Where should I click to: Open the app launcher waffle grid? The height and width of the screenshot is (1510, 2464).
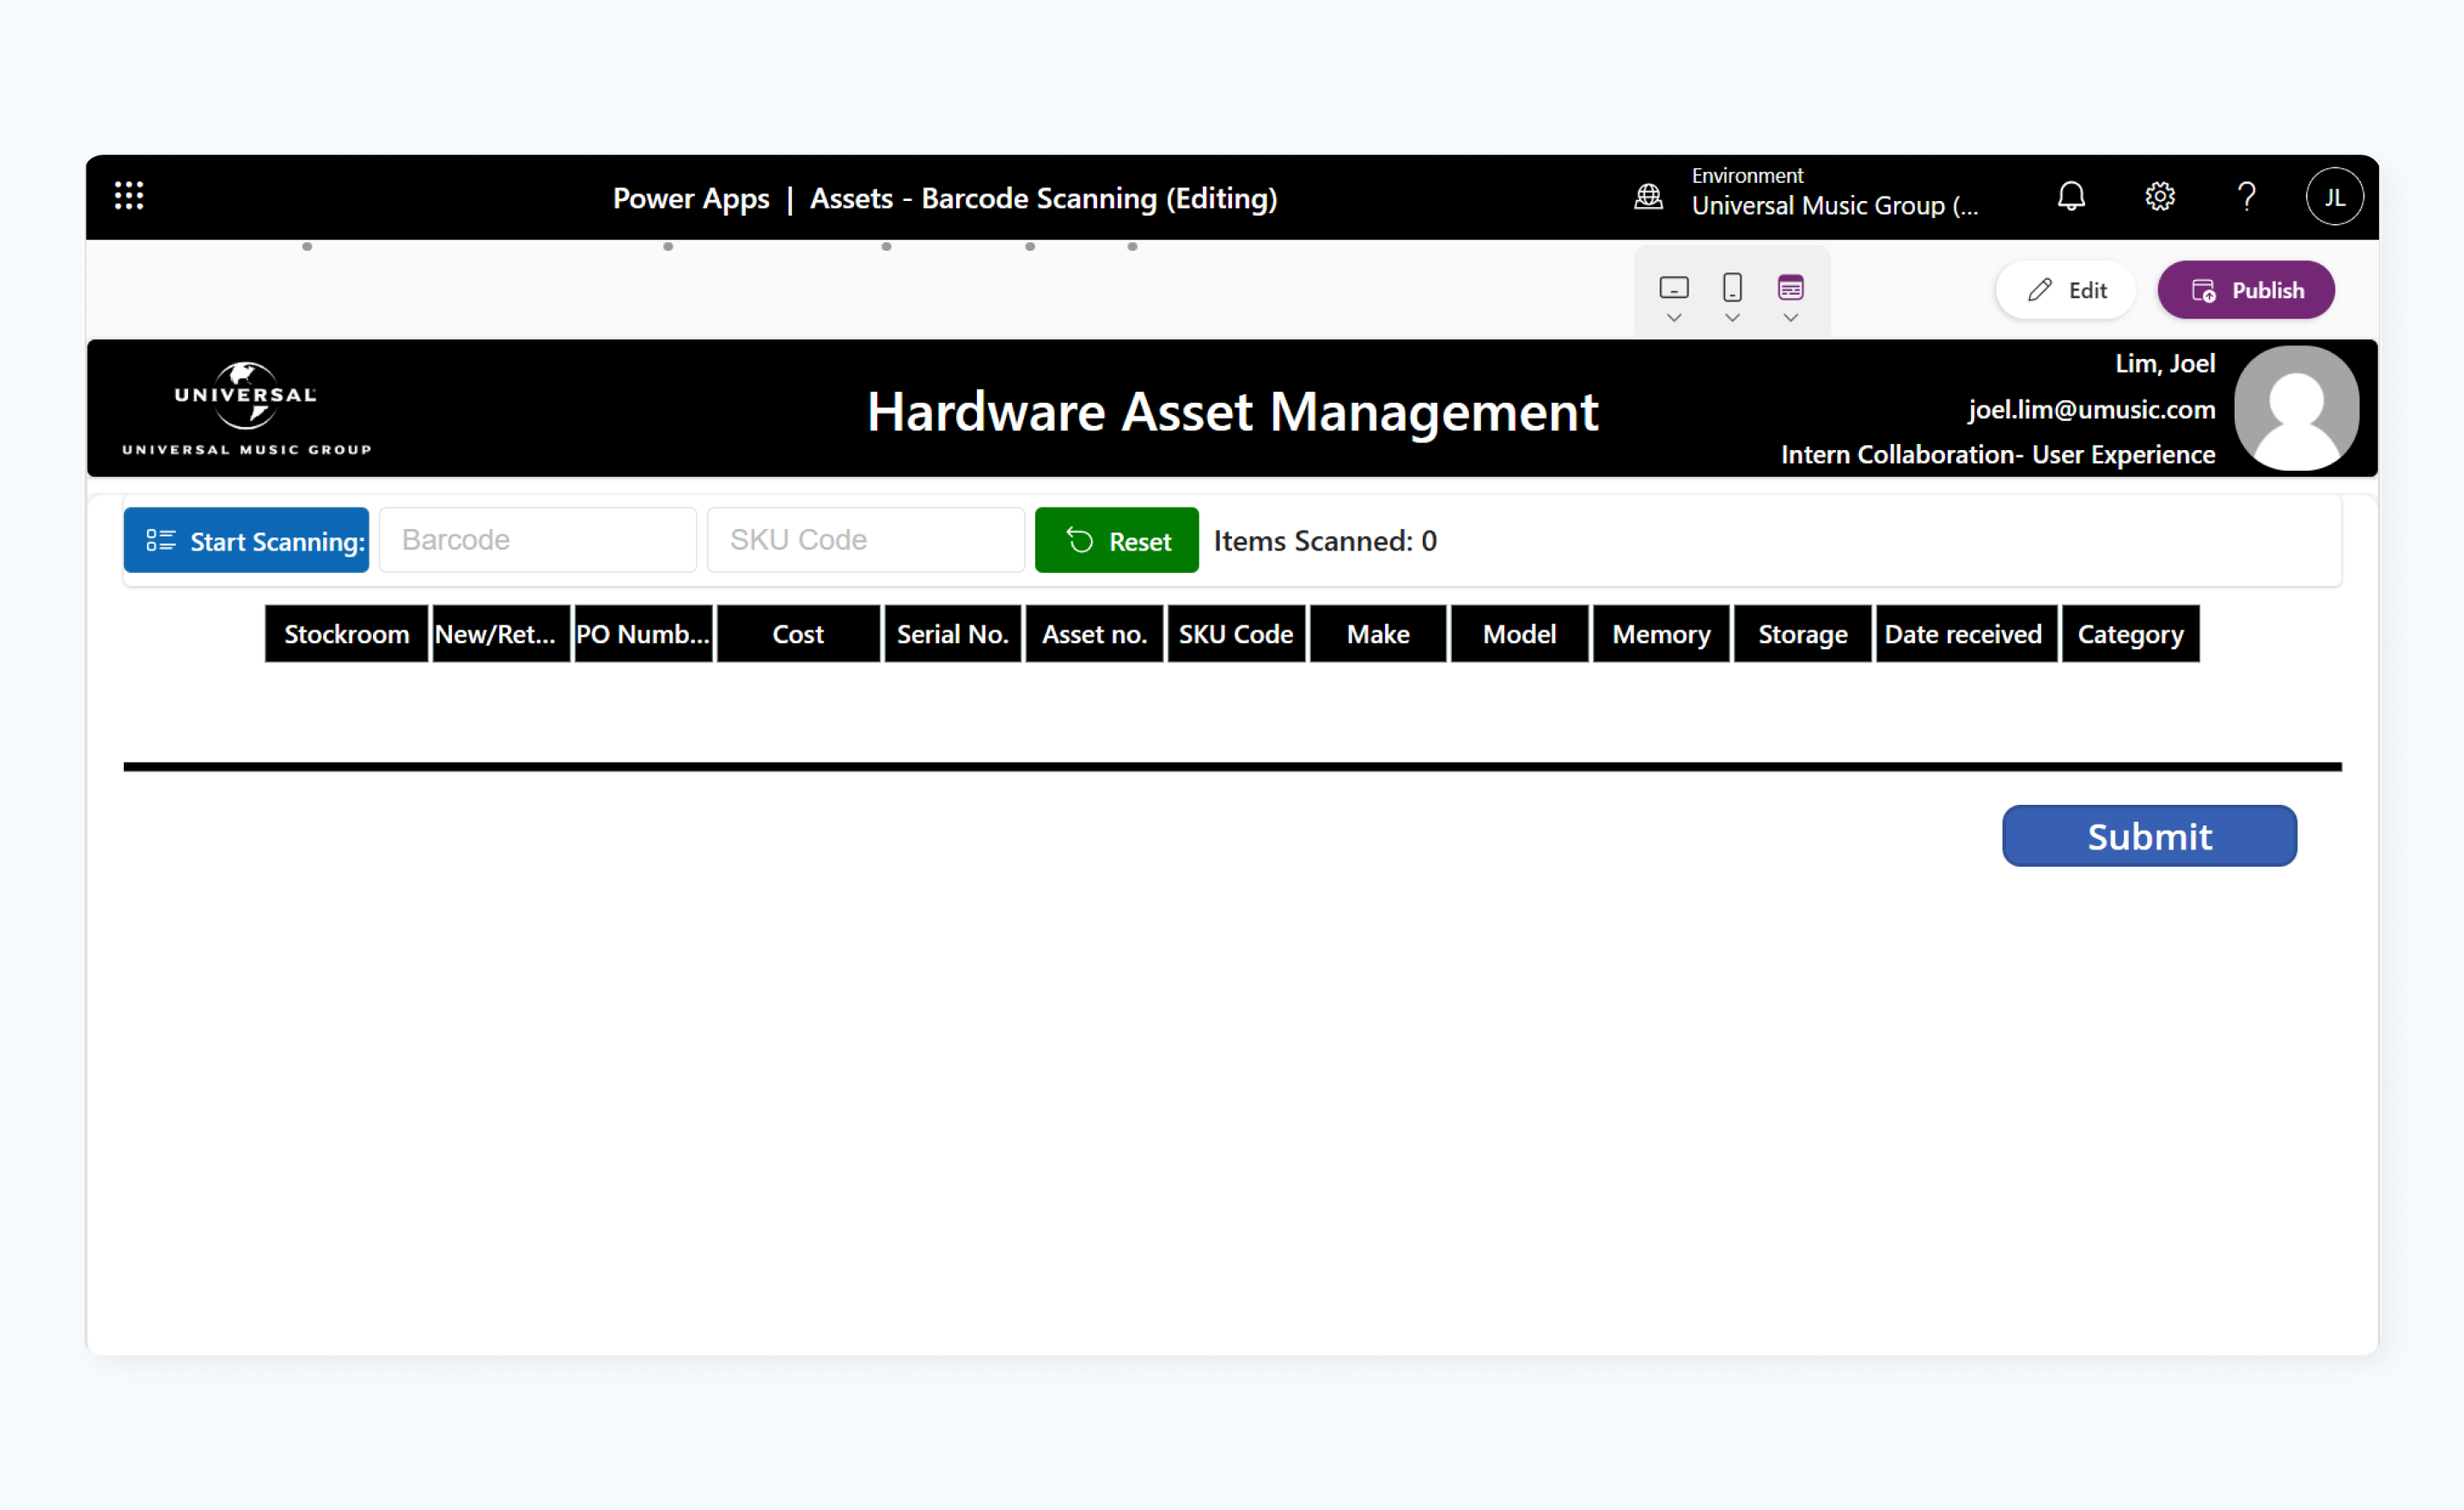[x=129, y=196]
